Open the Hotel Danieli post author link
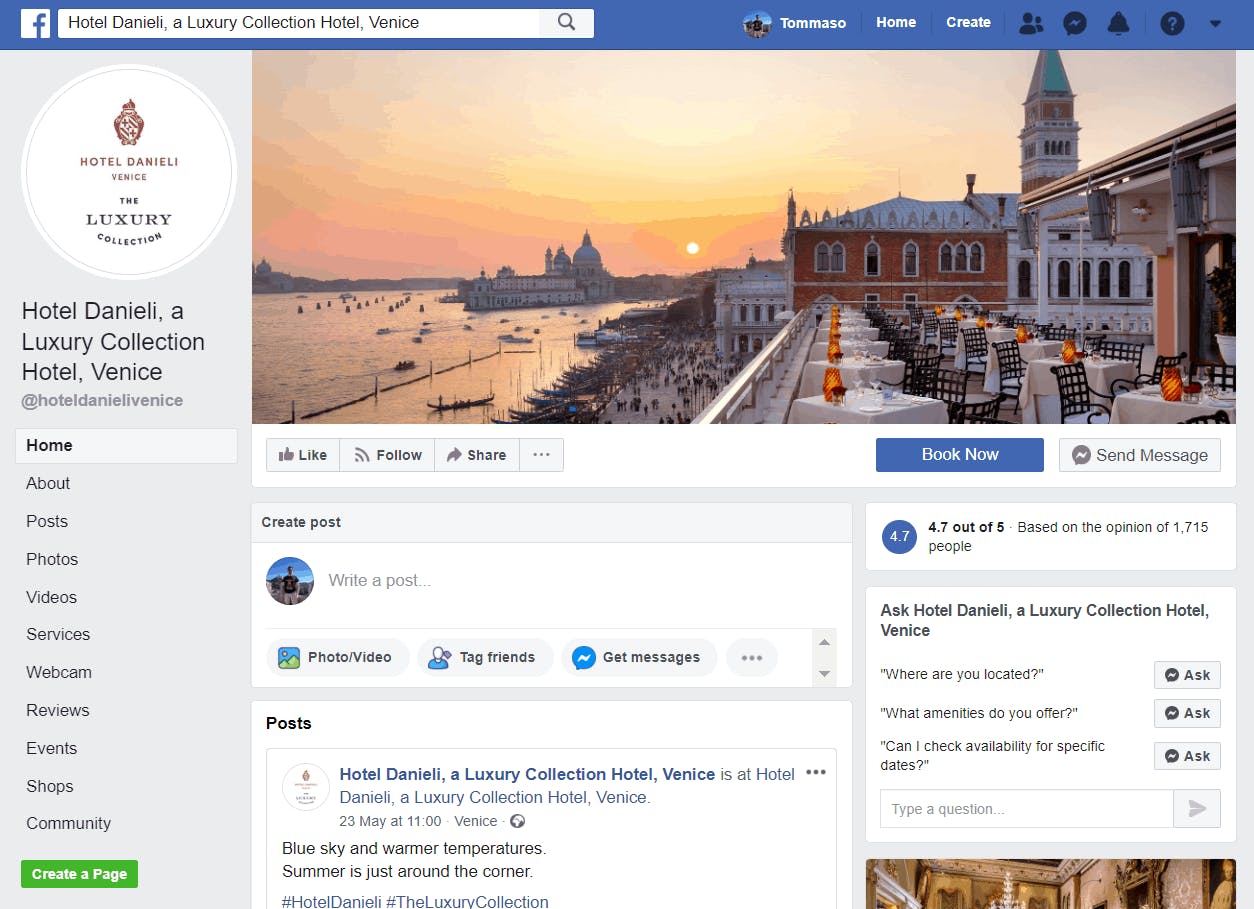 (527, 774)
